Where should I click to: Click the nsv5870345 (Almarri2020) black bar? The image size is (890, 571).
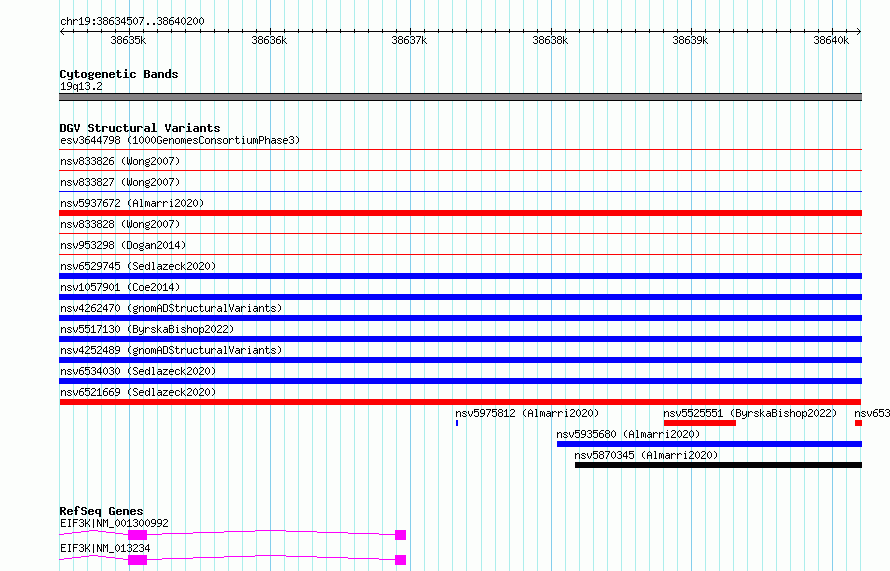(x=719, y=465)
